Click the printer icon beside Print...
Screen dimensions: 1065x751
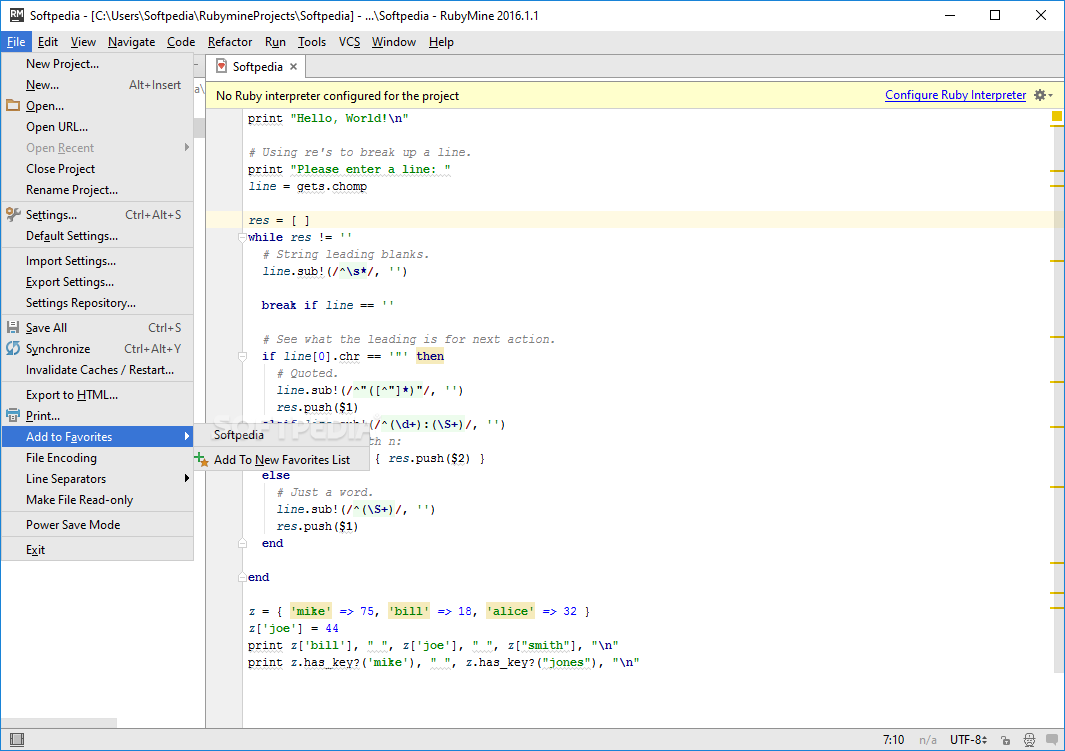(13, 415)
